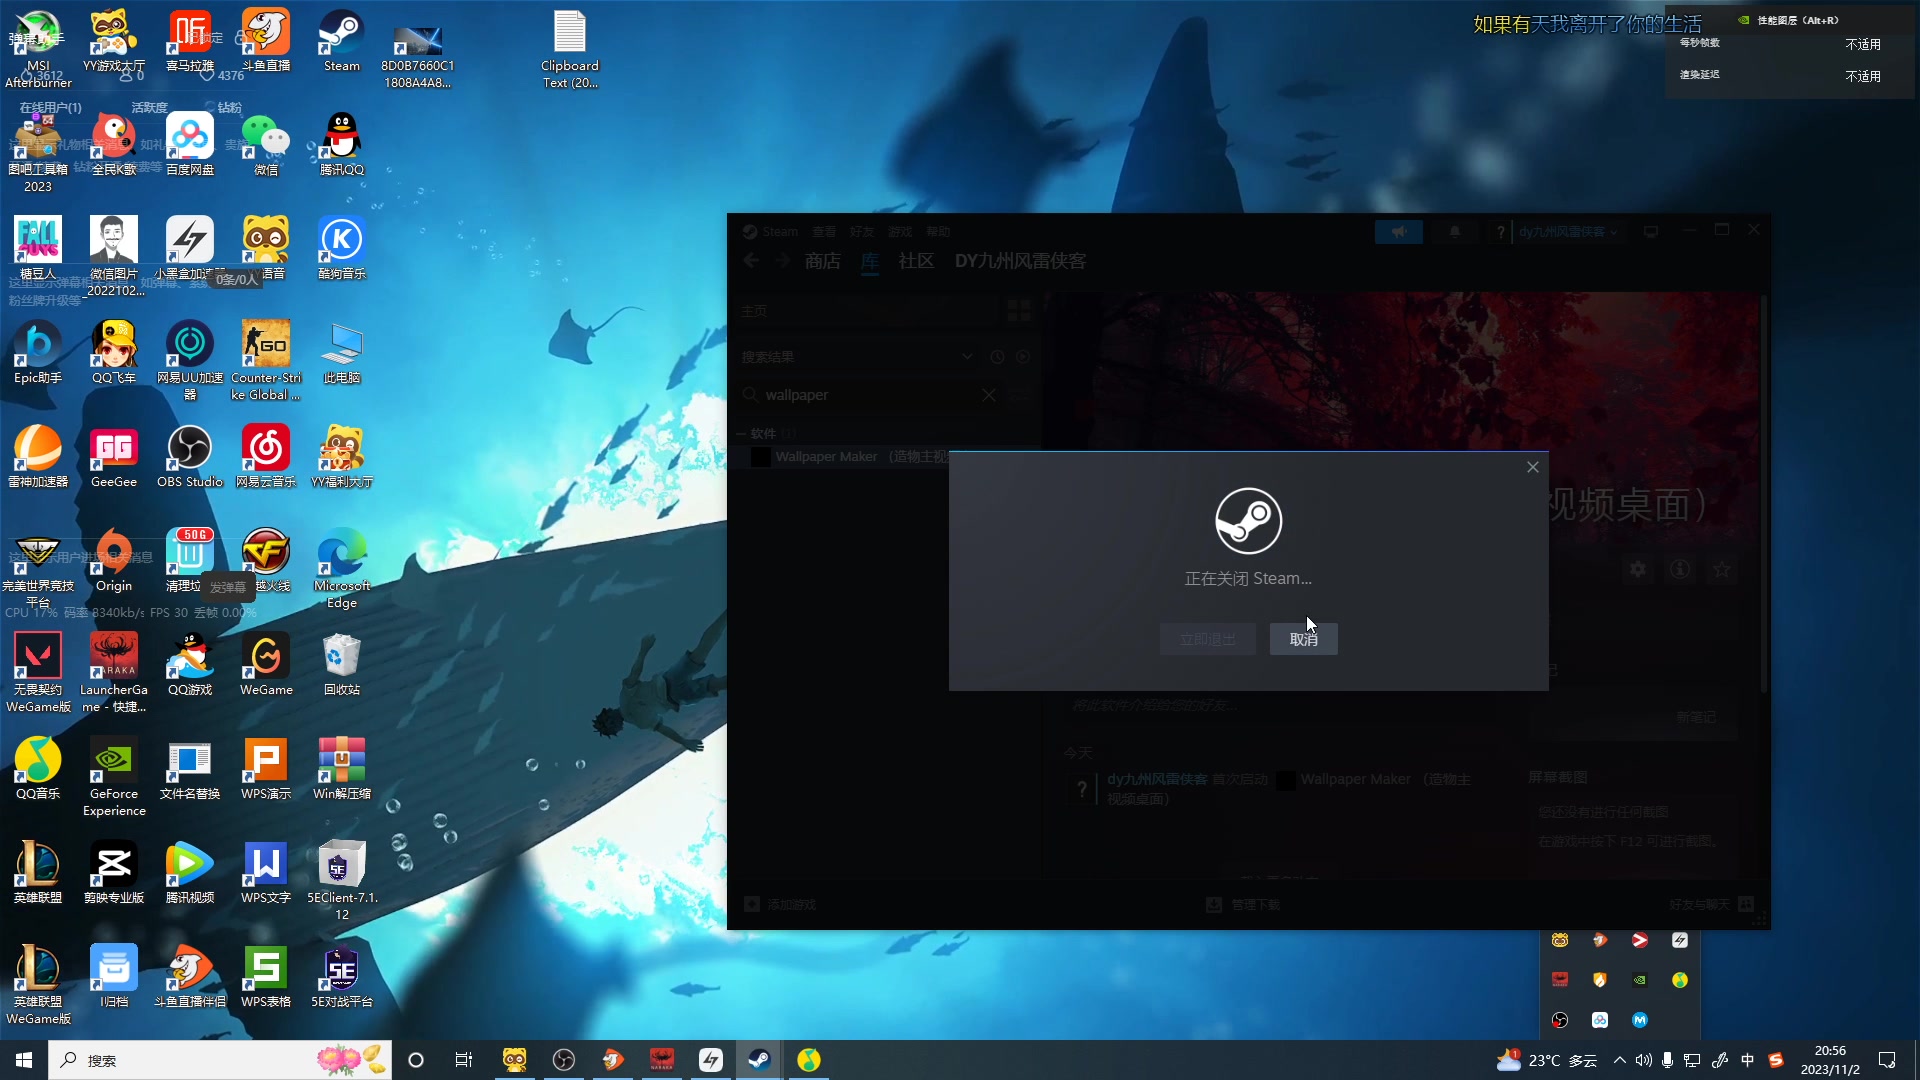Open Task View on the taskbar
The height and width of the screenshot is (1080, 1920).
tap(464, 1060)
